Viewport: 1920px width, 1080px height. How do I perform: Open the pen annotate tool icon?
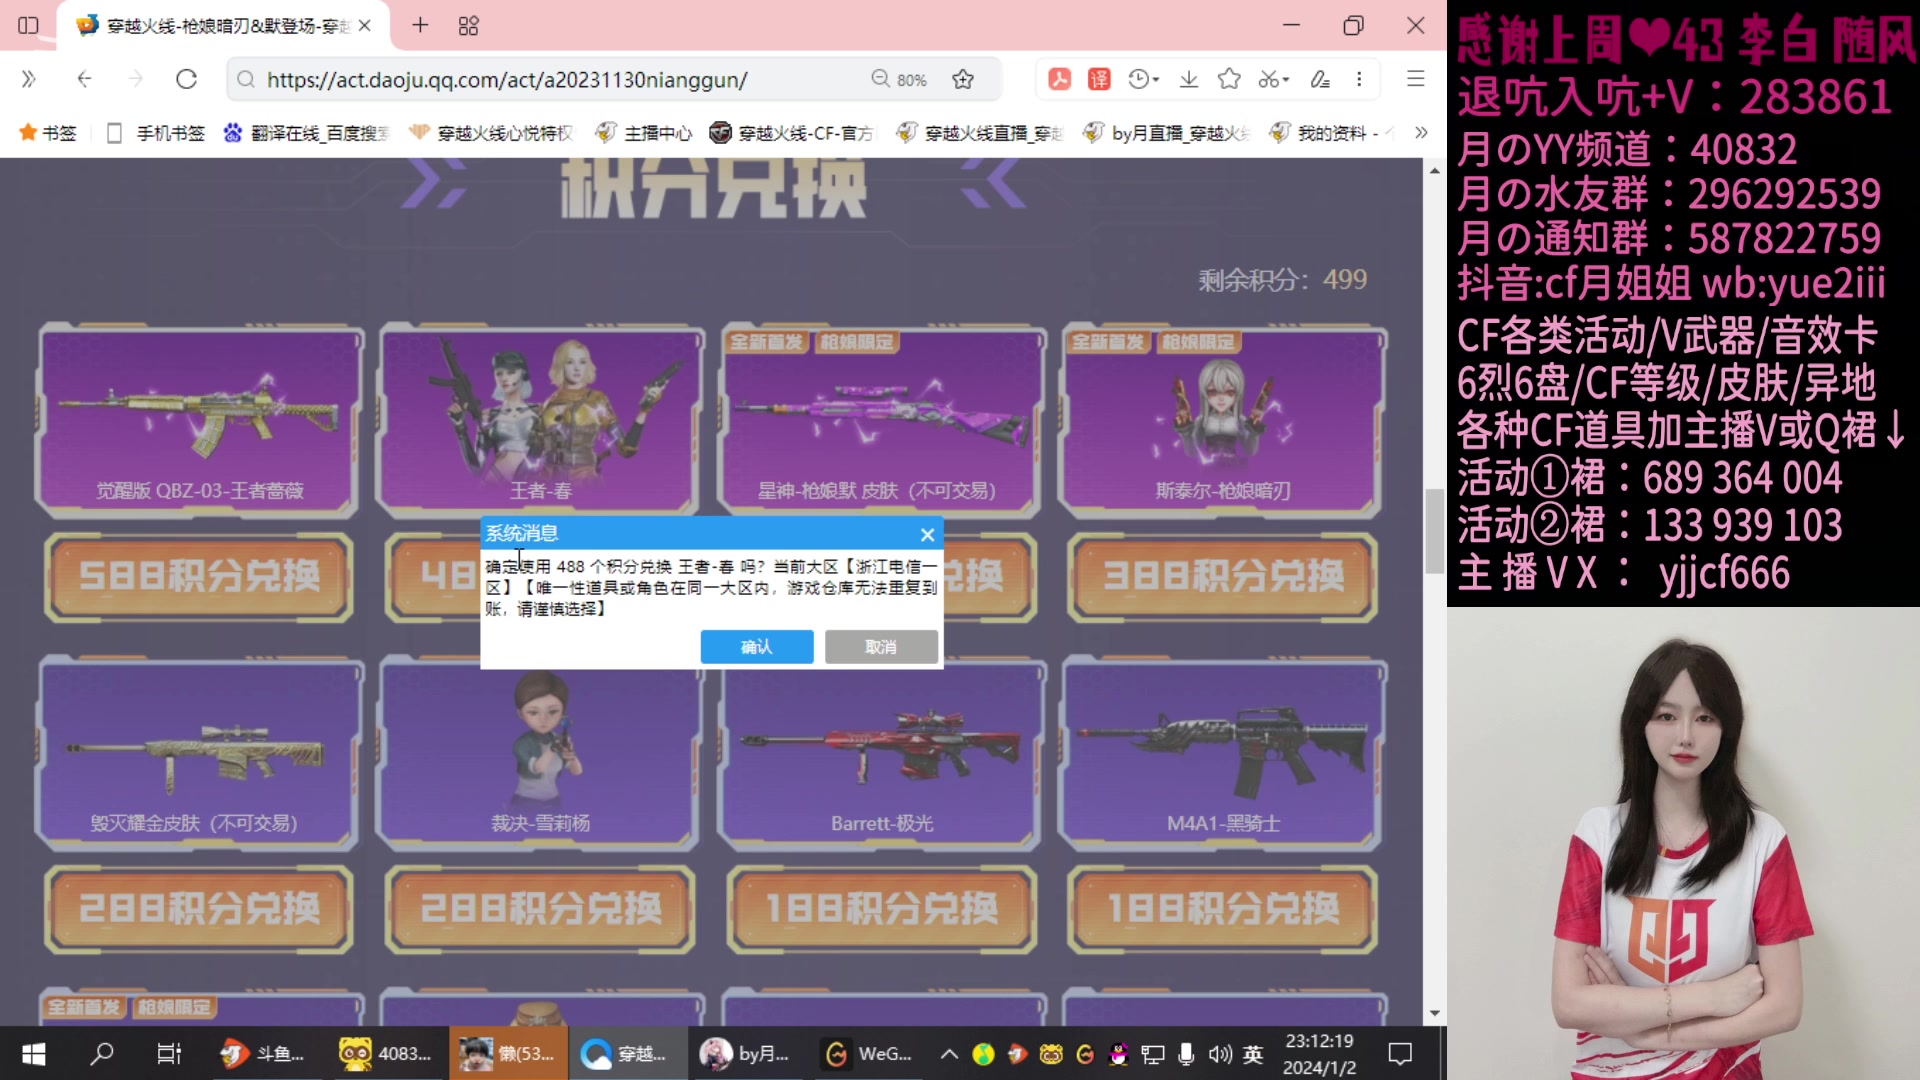click(x=1320, y=79)
